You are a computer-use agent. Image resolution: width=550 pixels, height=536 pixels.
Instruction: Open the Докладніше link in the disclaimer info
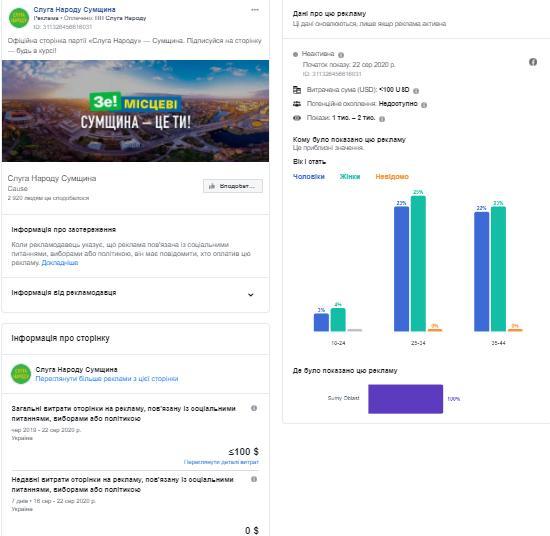pyautogui.click(x=60, y=263)
